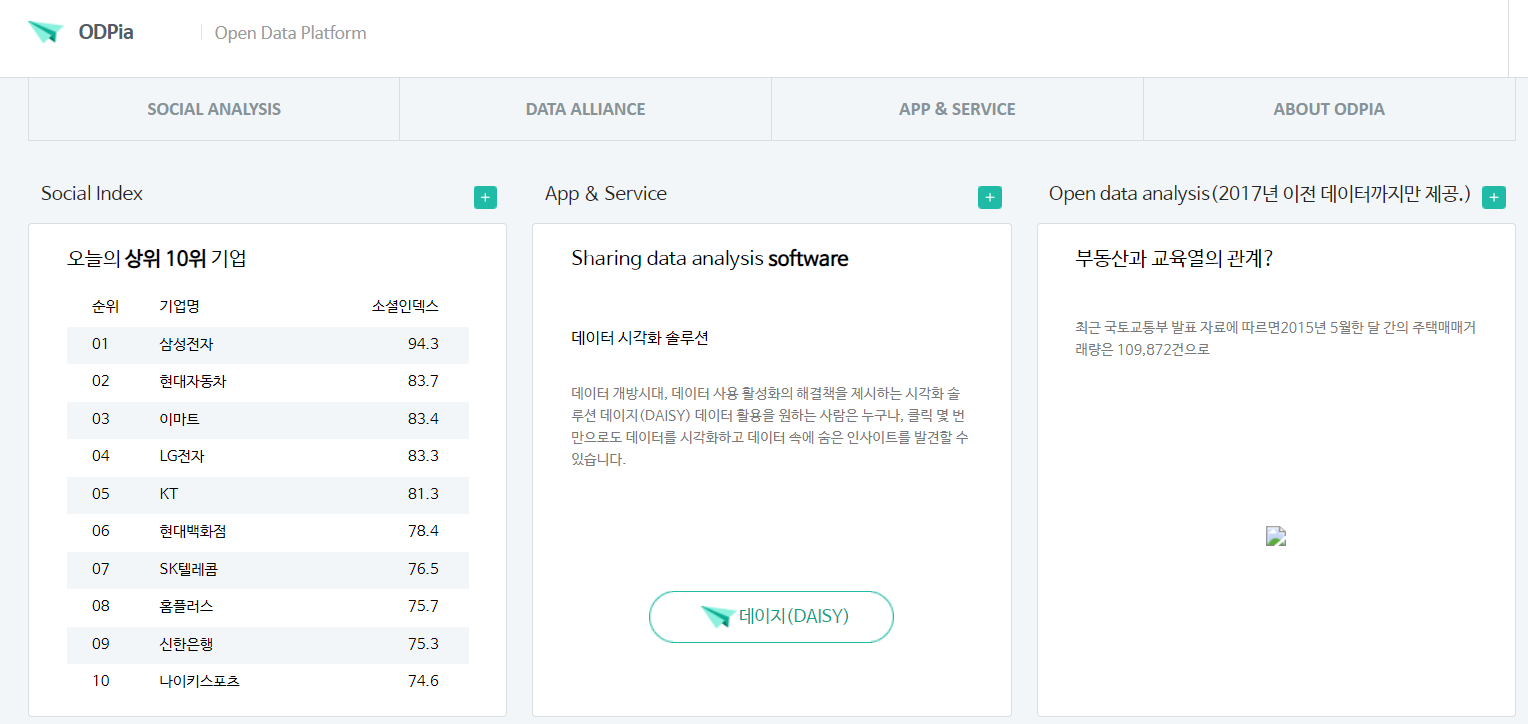
Task: Select the 신한은행 company name
Action: point(186,643)
